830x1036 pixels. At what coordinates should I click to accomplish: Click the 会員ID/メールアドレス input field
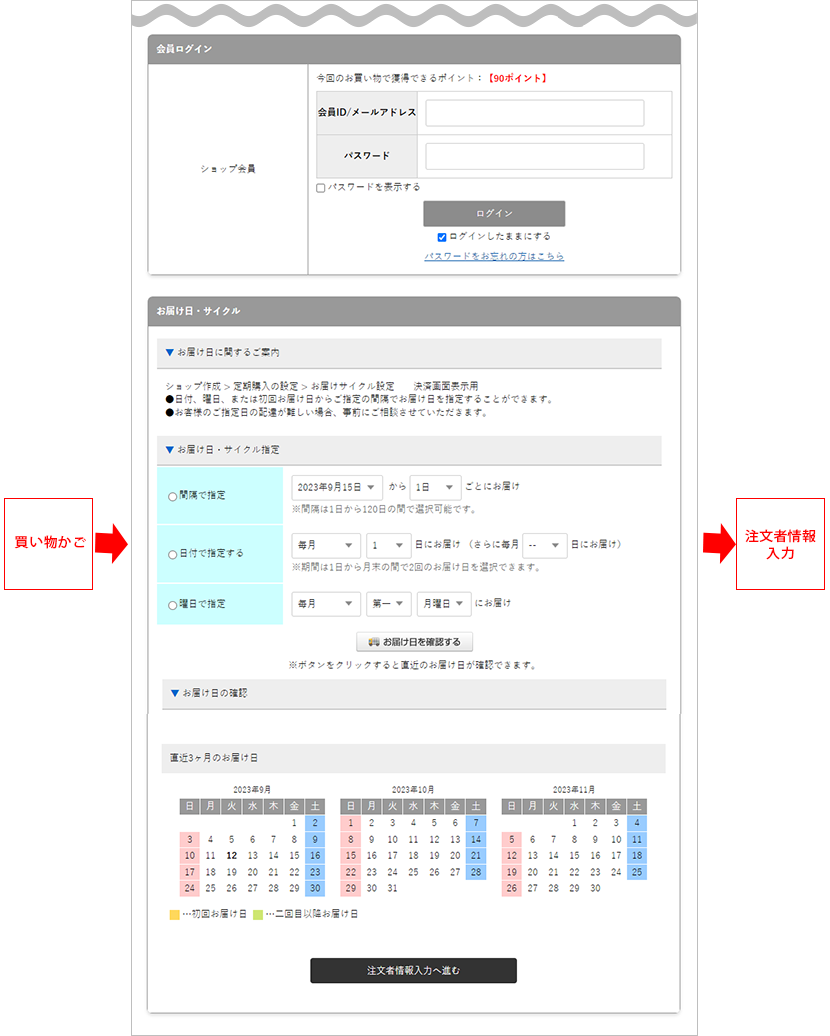(533, 113)
